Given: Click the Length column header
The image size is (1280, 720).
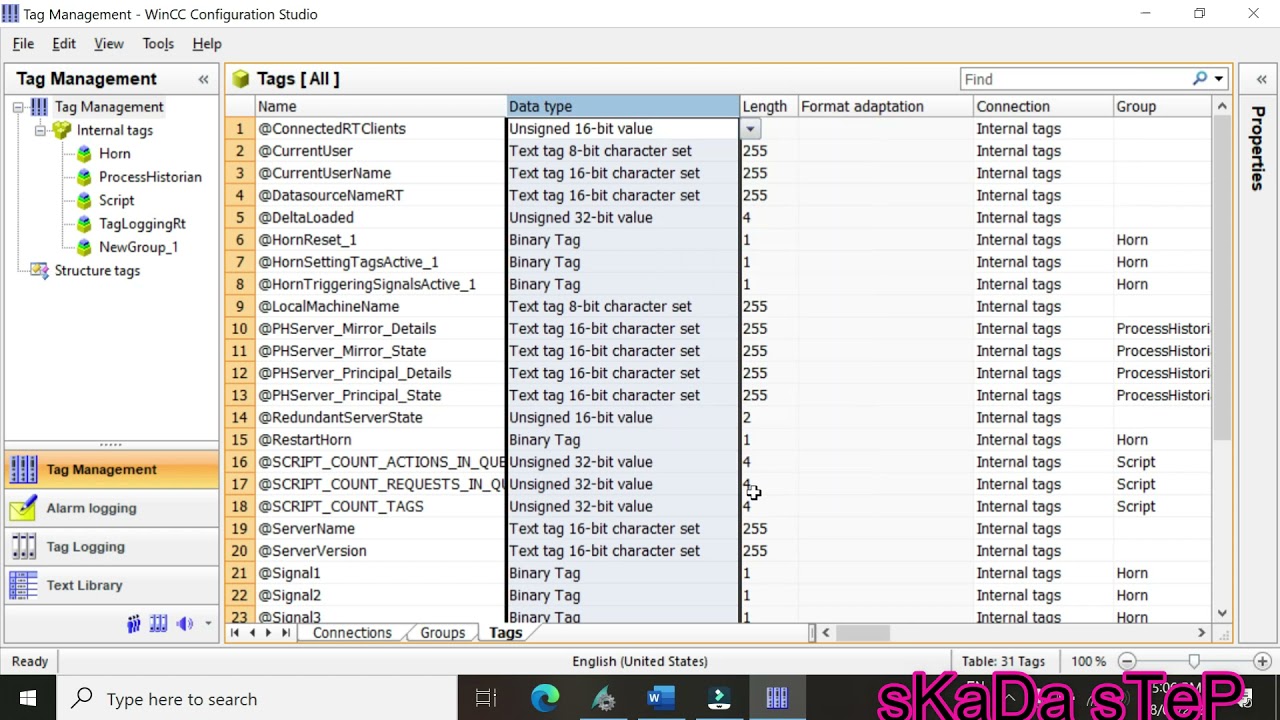Looking at the screenshot, I should (x=768, y=106).
